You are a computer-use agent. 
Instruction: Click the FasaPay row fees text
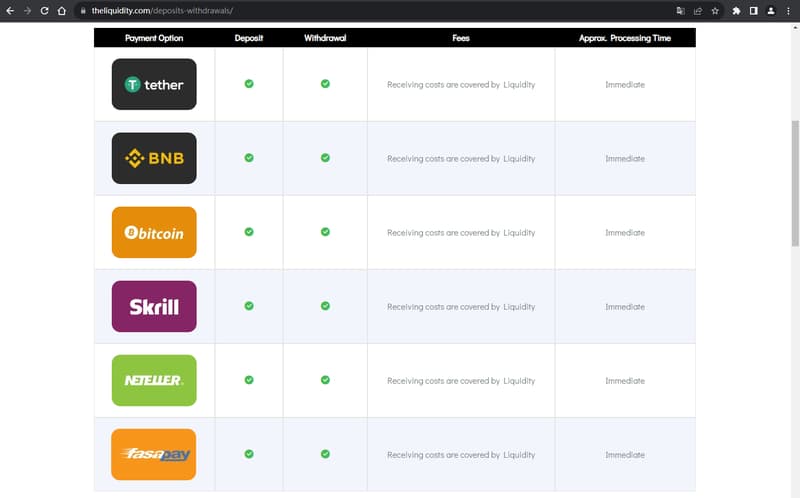coord(461,455)
